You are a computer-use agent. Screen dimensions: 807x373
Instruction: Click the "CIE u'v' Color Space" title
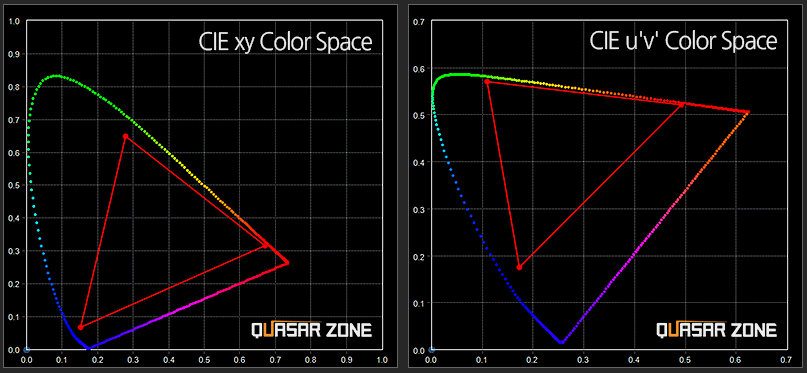pyautogui.click(x=683, y=41)
